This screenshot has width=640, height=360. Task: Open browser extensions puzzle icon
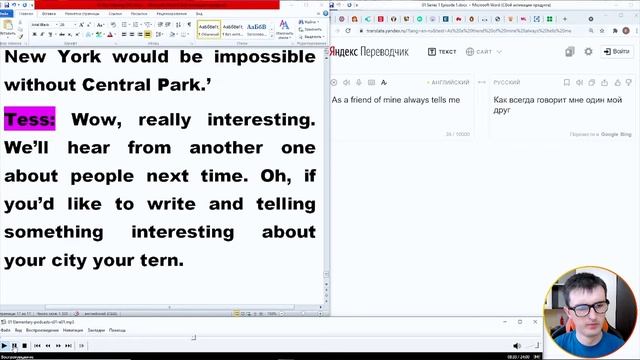click(x=615, y=31)
